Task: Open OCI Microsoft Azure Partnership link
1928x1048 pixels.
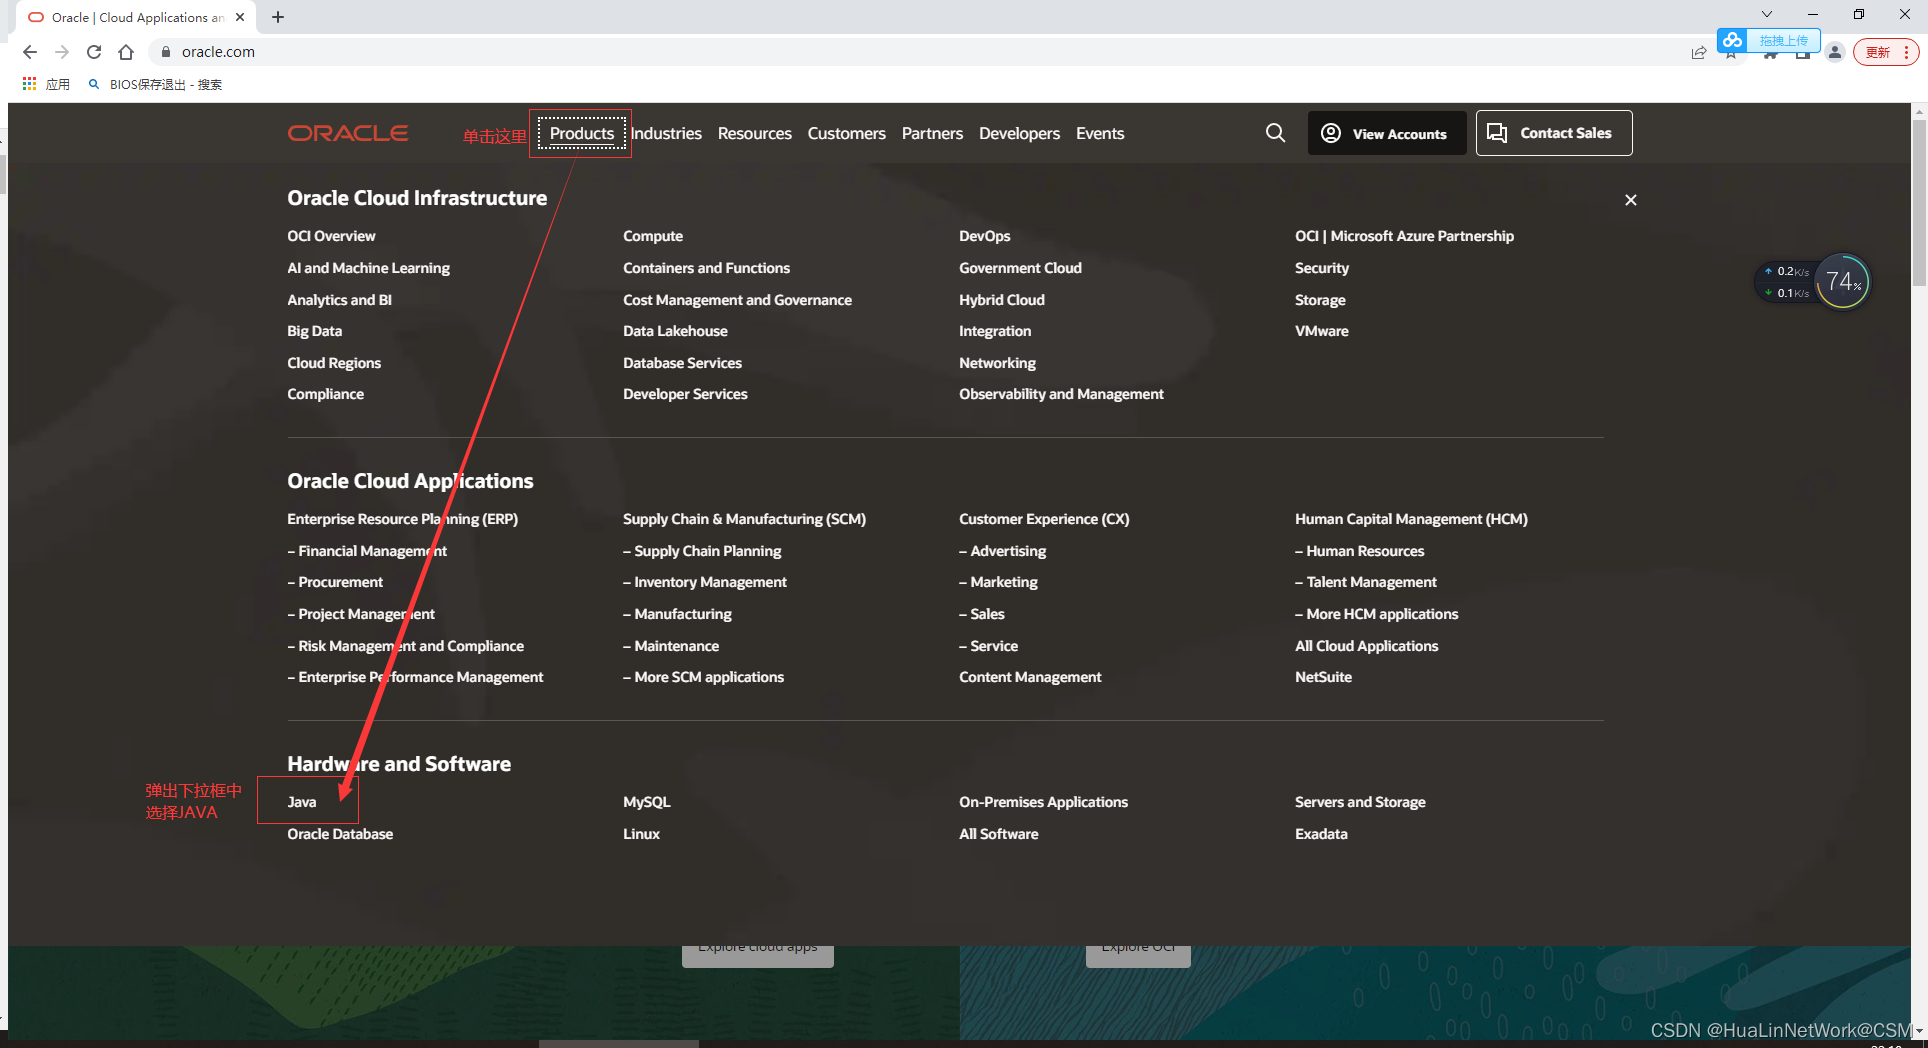Action: pyautogui.click(x=1404, y=236)
